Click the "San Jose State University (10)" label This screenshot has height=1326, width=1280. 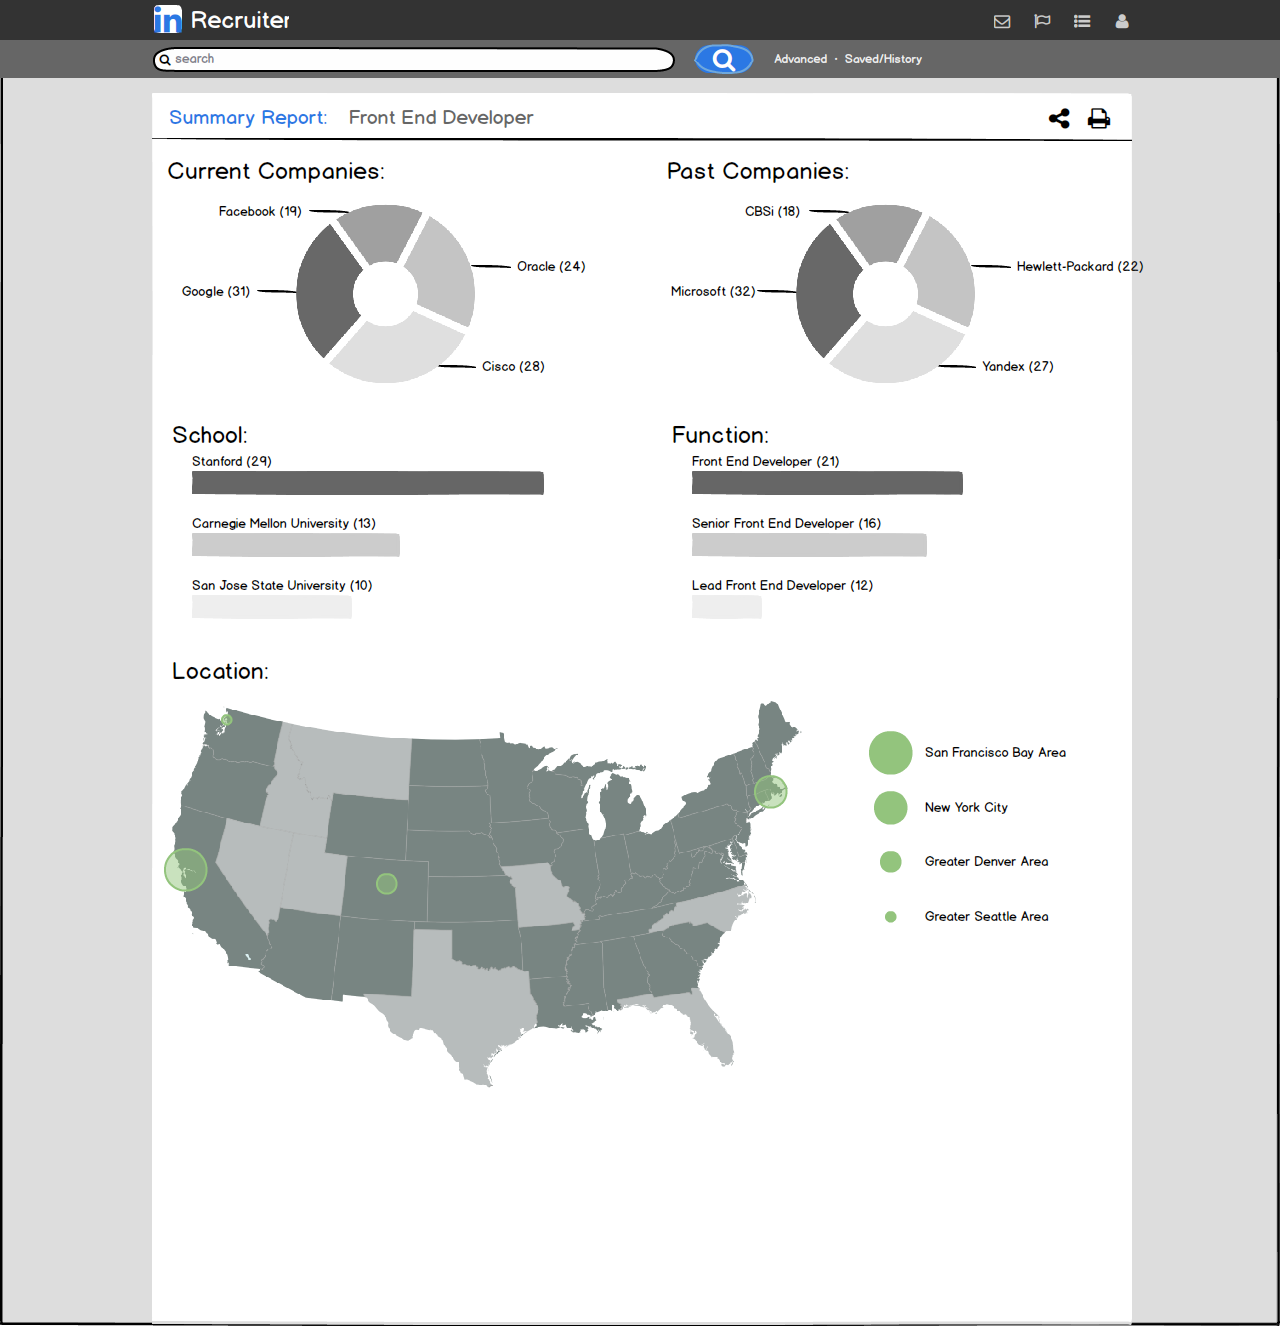tap(282, 586)
